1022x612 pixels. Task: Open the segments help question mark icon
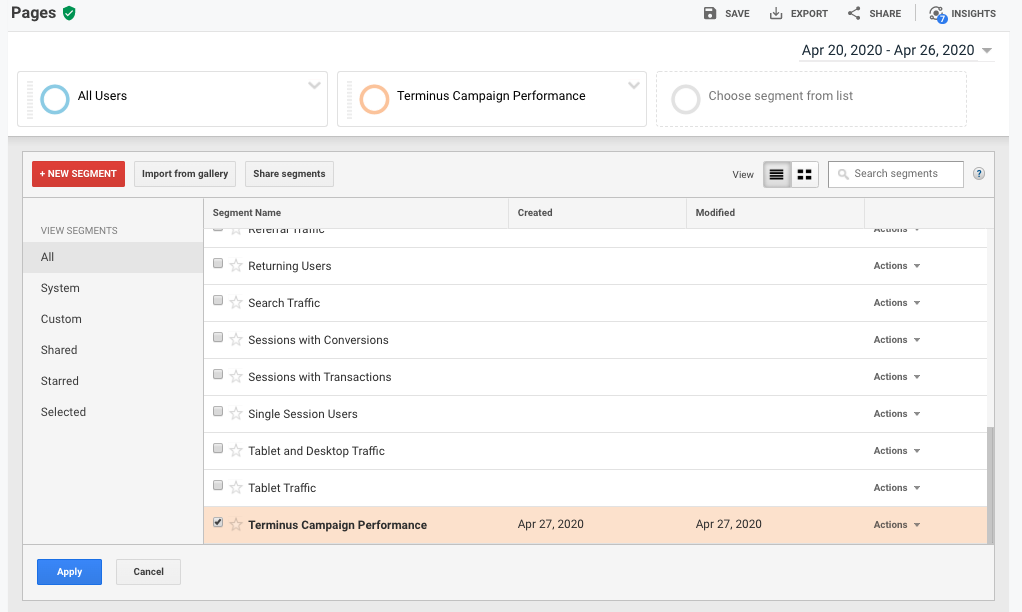(x=978, y=173)
